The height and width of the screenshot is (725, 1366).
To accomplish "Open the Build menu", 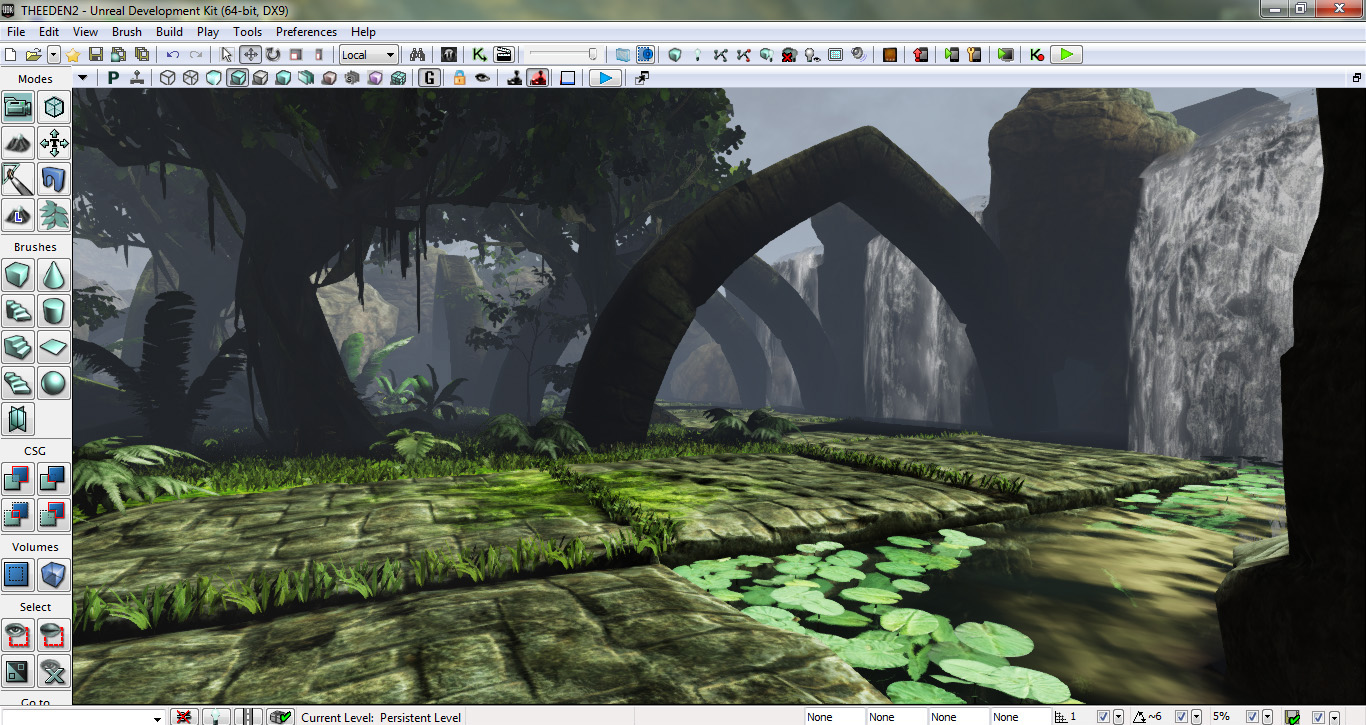I will click(170, 32).
